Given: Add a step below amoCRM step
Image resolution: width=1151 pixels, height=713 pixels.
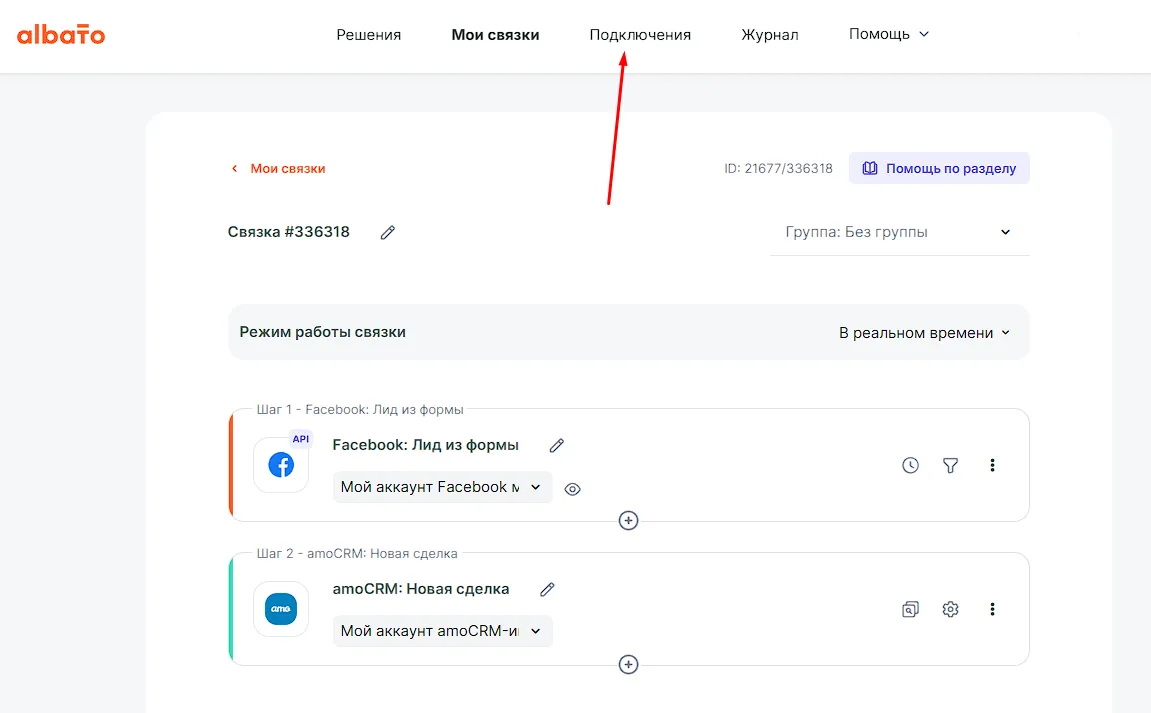Looking at the screenshot, I should (628, 664).
